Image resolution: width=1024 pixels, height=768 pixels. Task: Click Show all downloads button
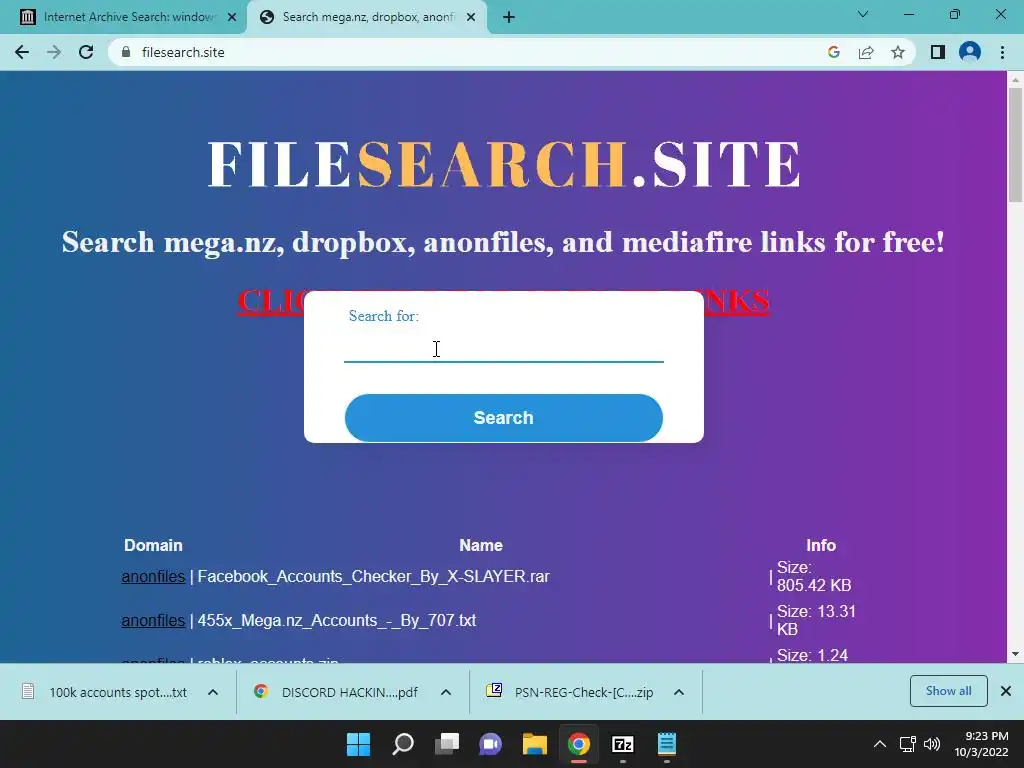(948, 691)
